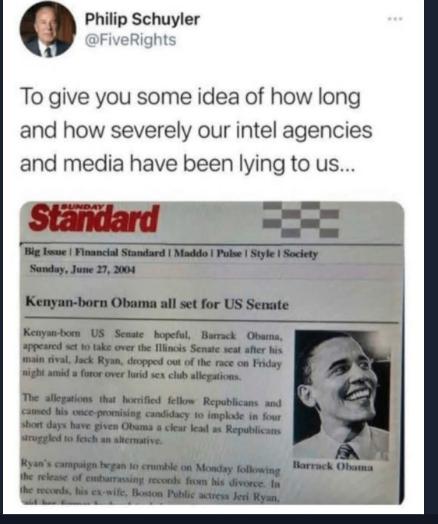Click the Philip Schuyler display name
Screen dimensions: 438x524
pos(142,19)
